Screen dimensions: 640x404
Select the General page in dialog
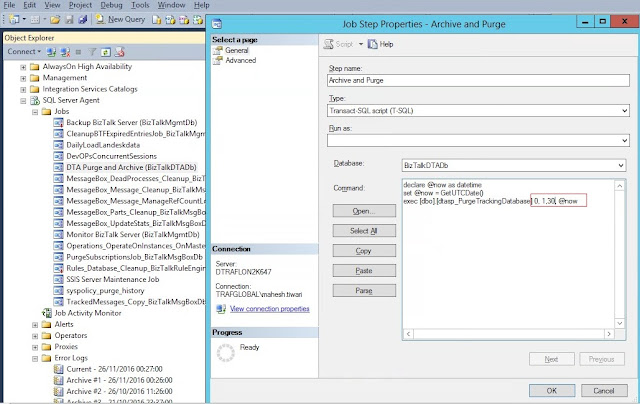[237, 50]
